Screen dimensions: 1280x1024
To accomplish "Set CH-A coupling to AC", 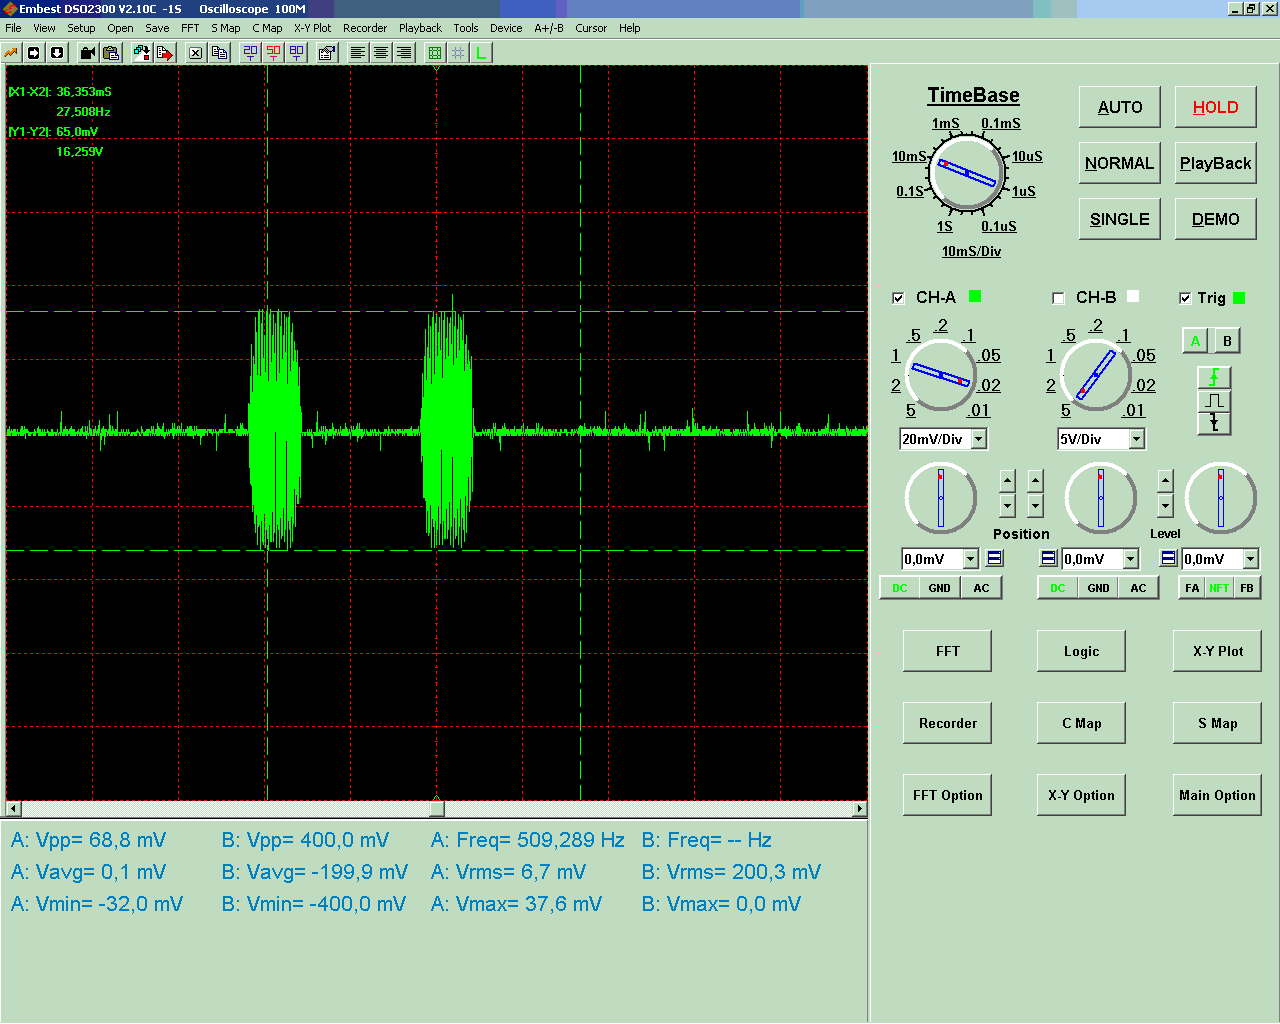I will [981, 588].
